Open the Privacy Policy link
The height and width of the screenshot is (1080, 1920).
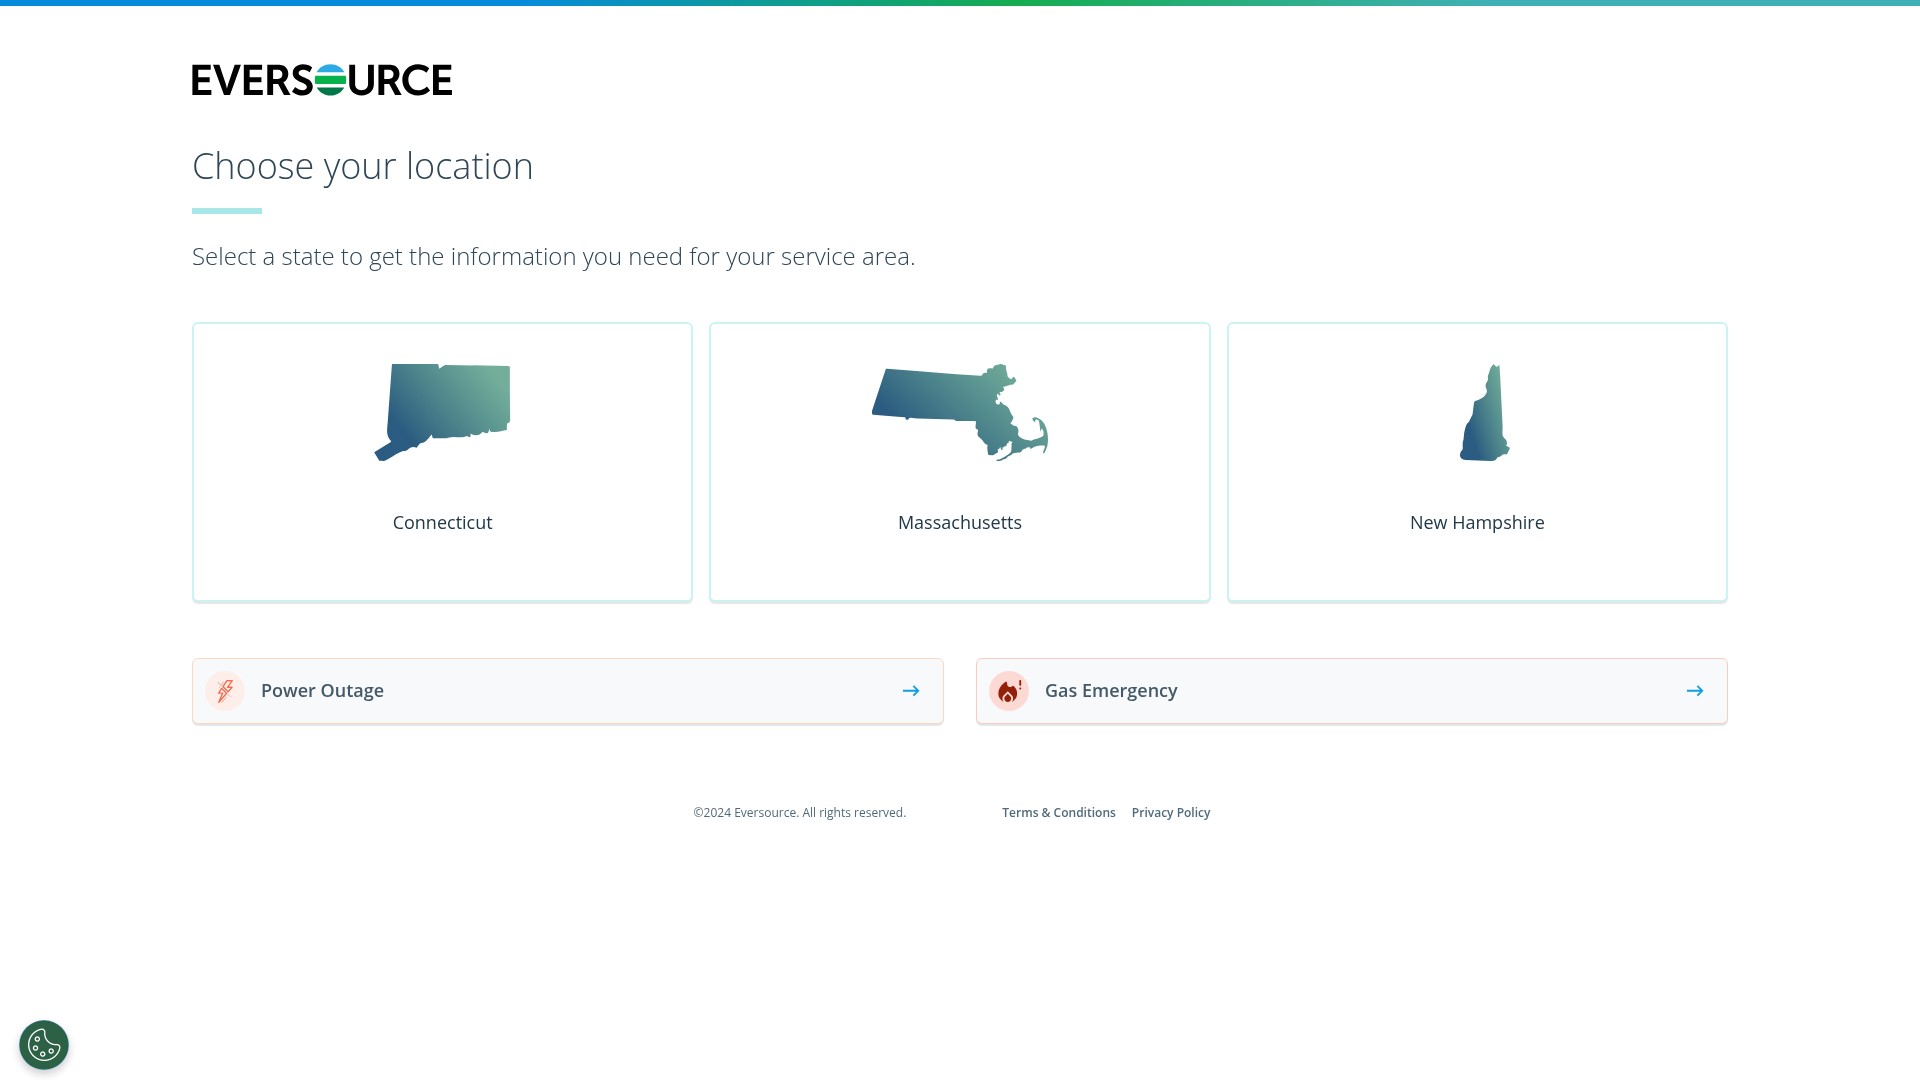click(1171, 813)
